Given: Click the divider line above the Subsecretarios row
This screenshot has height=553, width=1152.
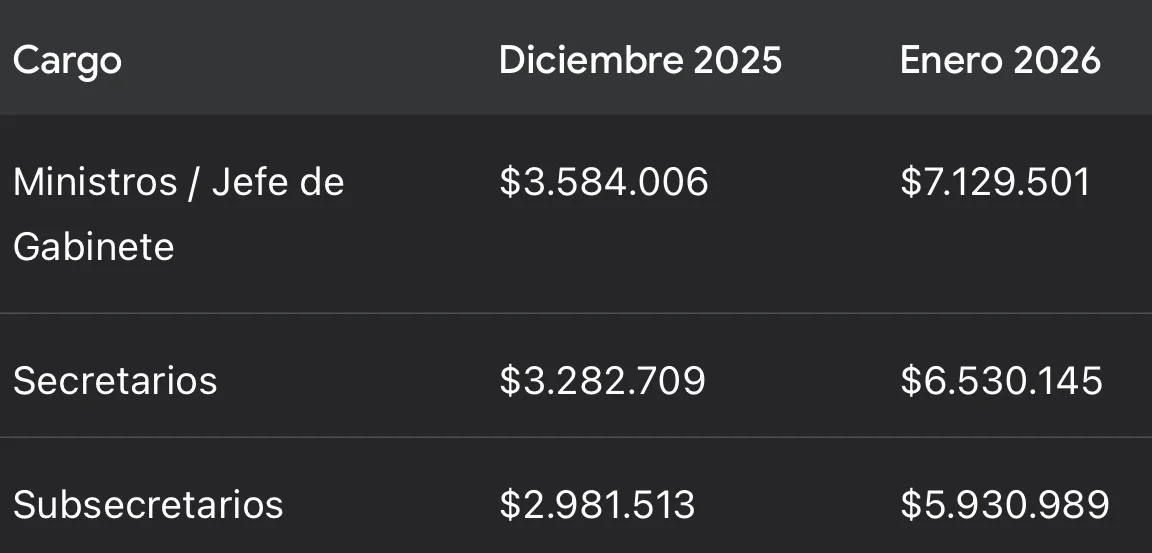Looking at the screenshot, I should [576, 437].
